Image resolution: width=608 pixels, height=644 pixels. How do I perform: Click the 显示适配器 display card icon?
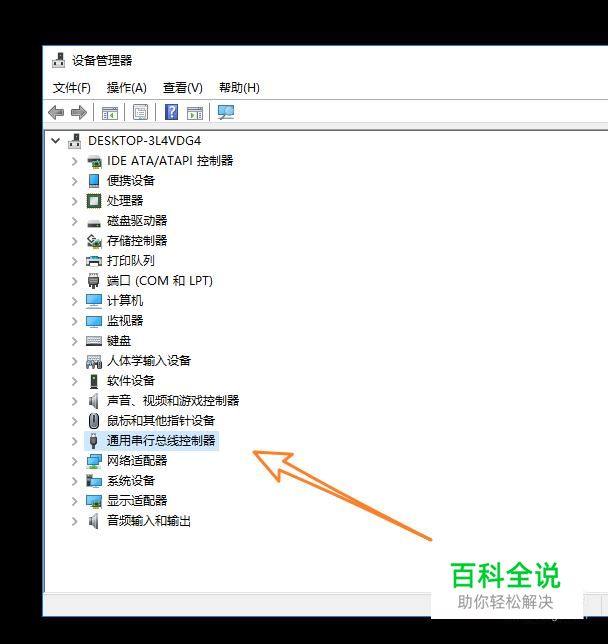94,501
